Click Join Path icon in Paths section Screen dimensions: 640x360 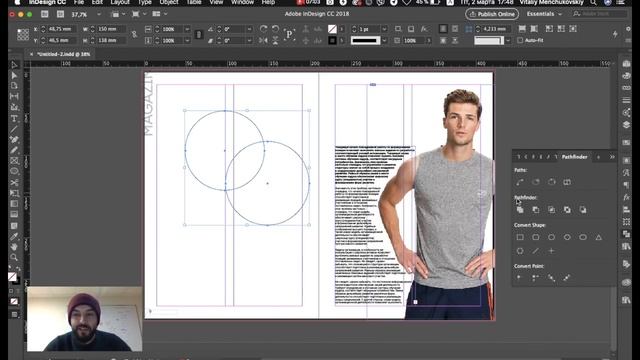(x=520, y=182)
